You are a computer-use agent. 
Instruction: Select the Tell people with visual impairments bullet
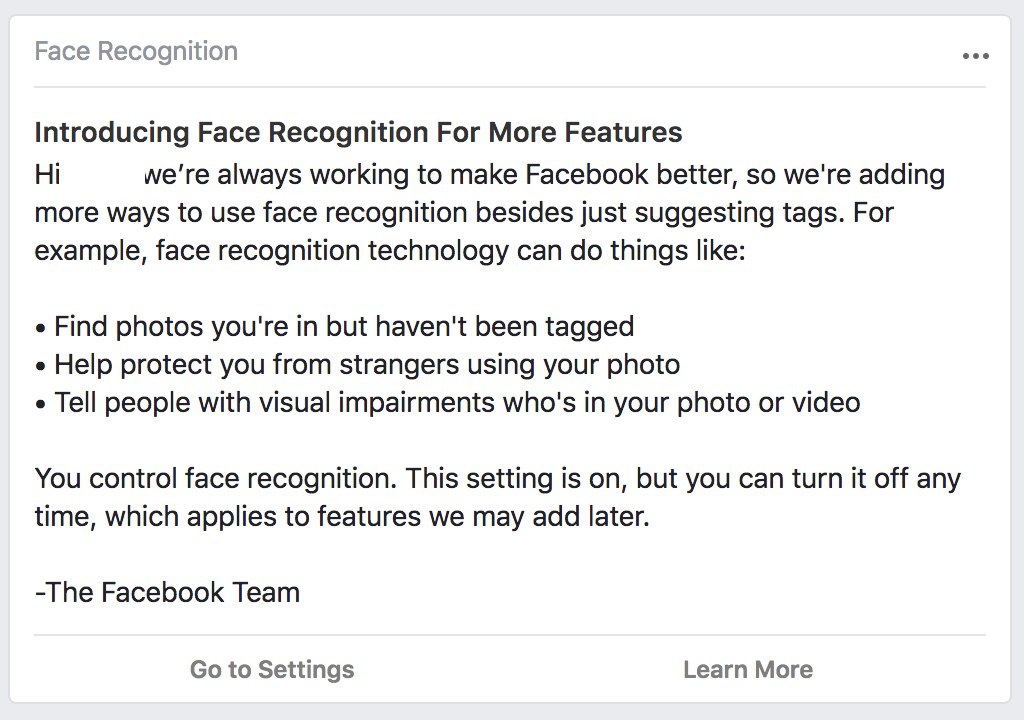click(447, 402)
